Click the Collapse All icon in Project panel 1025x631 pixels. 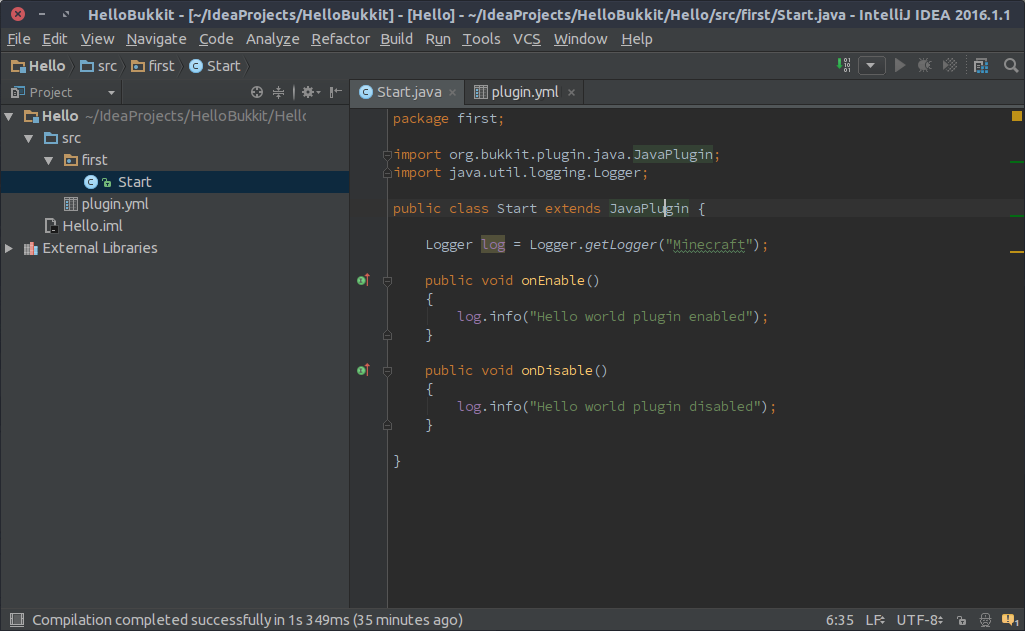[279, 92]
